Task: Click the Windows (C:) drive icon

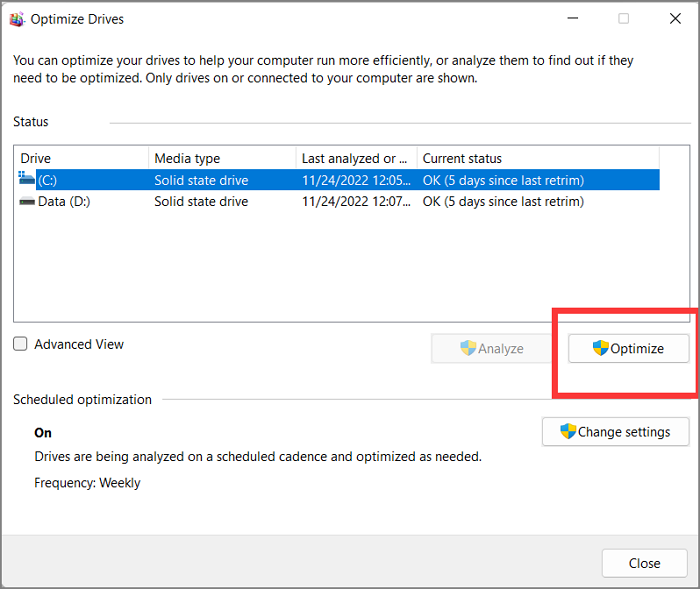Action: (27, 179)
